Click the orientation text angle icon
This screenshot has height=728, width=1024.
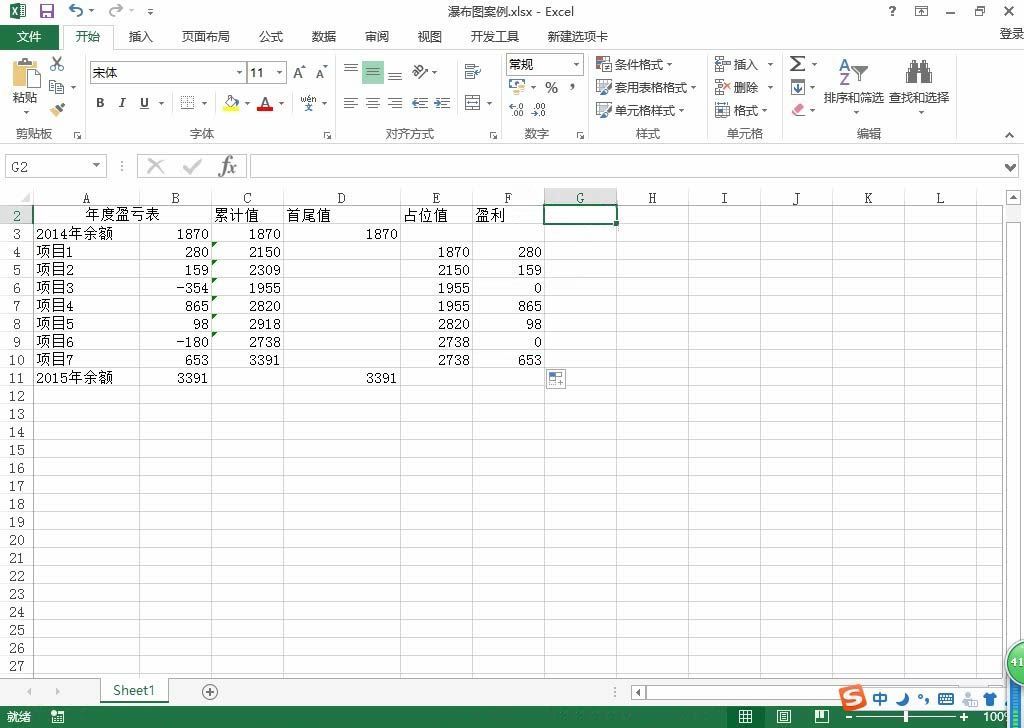pos(420,72)
